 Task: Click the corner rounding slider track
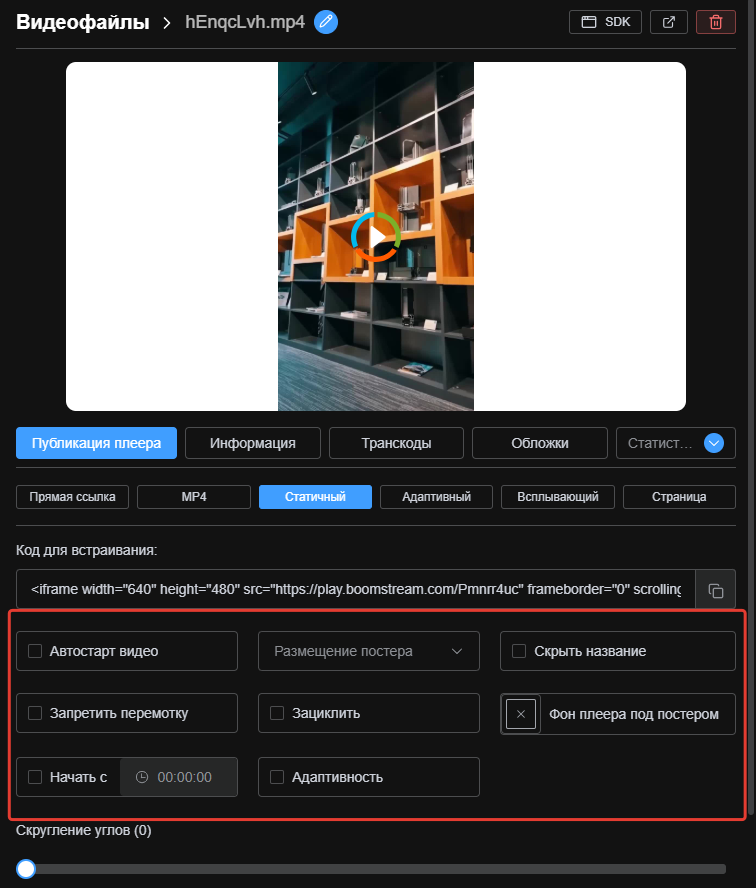(371, 869)
